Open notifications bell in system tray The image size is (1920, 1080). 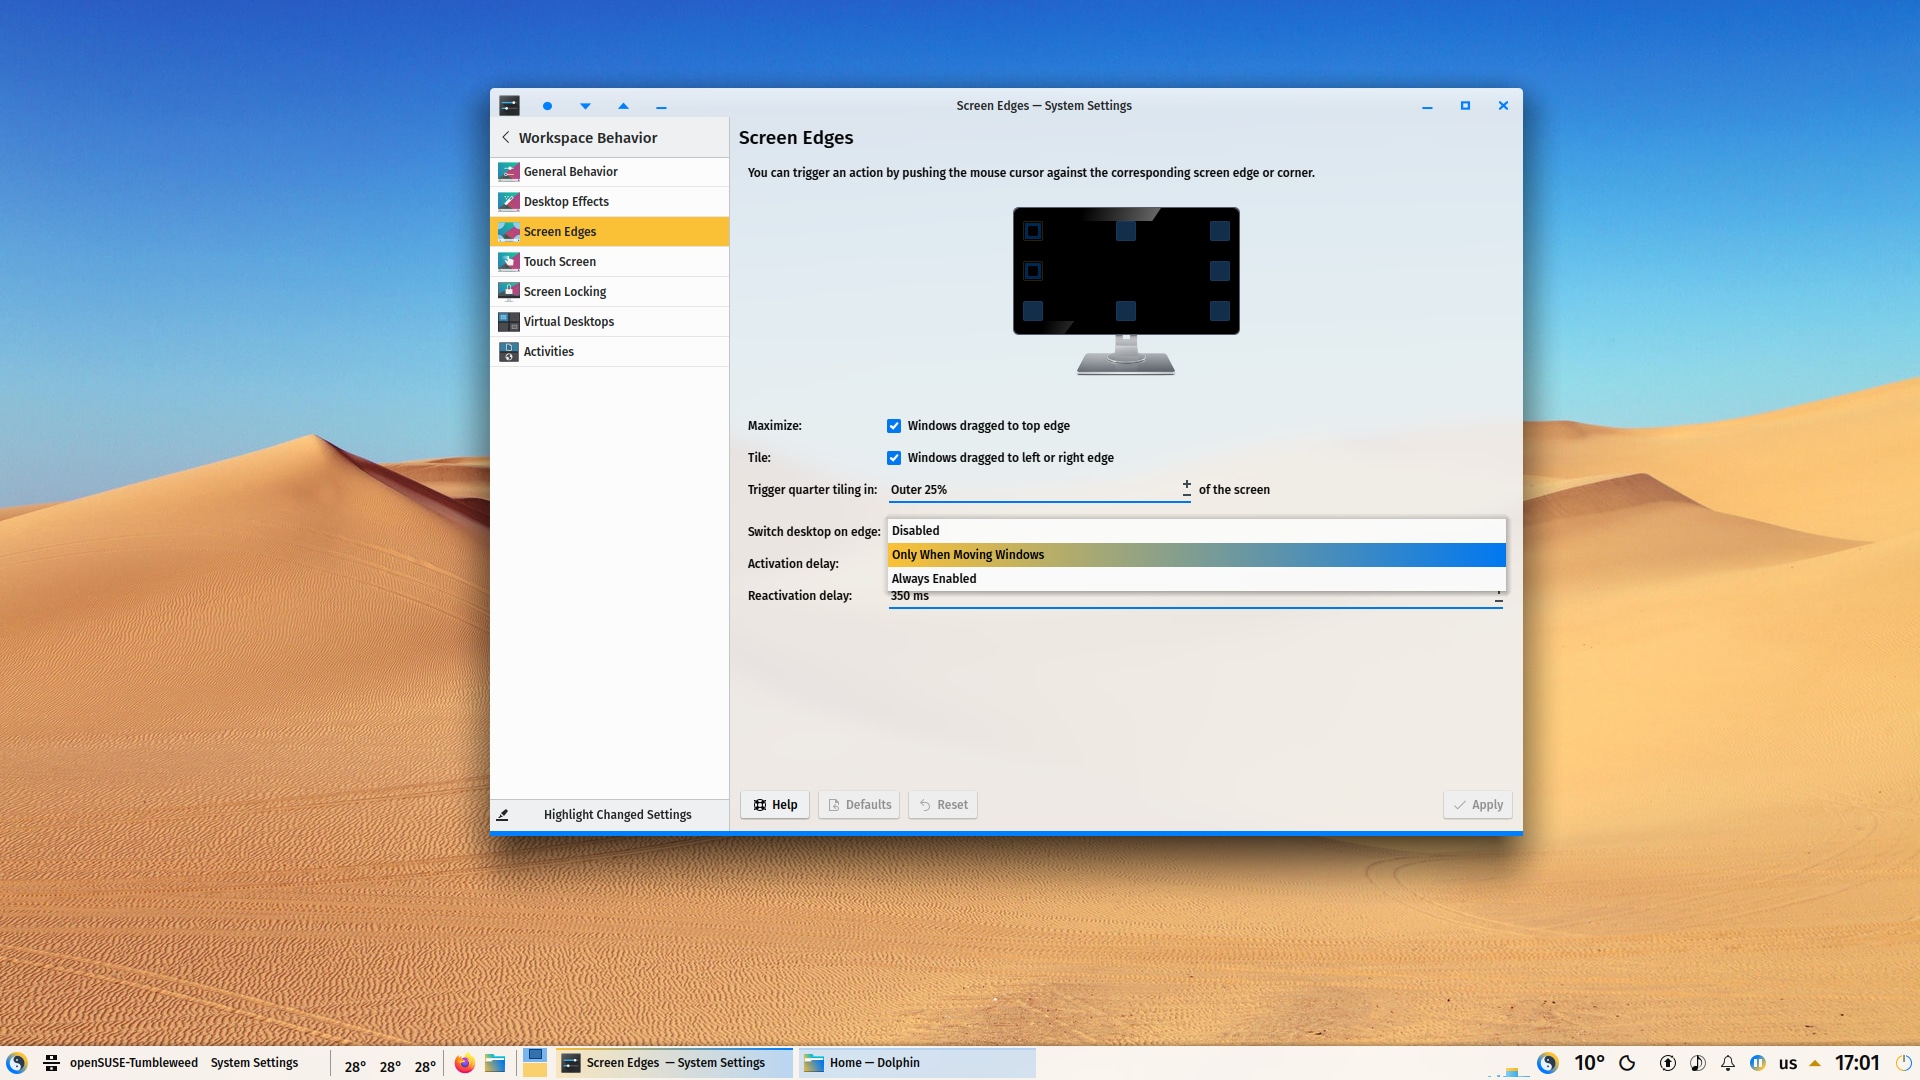1727,1063
